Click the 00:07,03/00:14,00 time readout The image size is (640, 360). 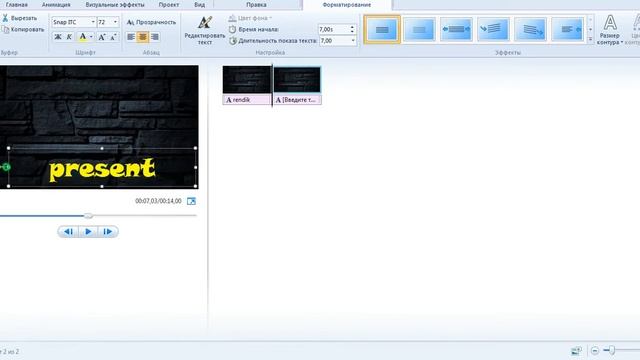(x=158, y=201)
